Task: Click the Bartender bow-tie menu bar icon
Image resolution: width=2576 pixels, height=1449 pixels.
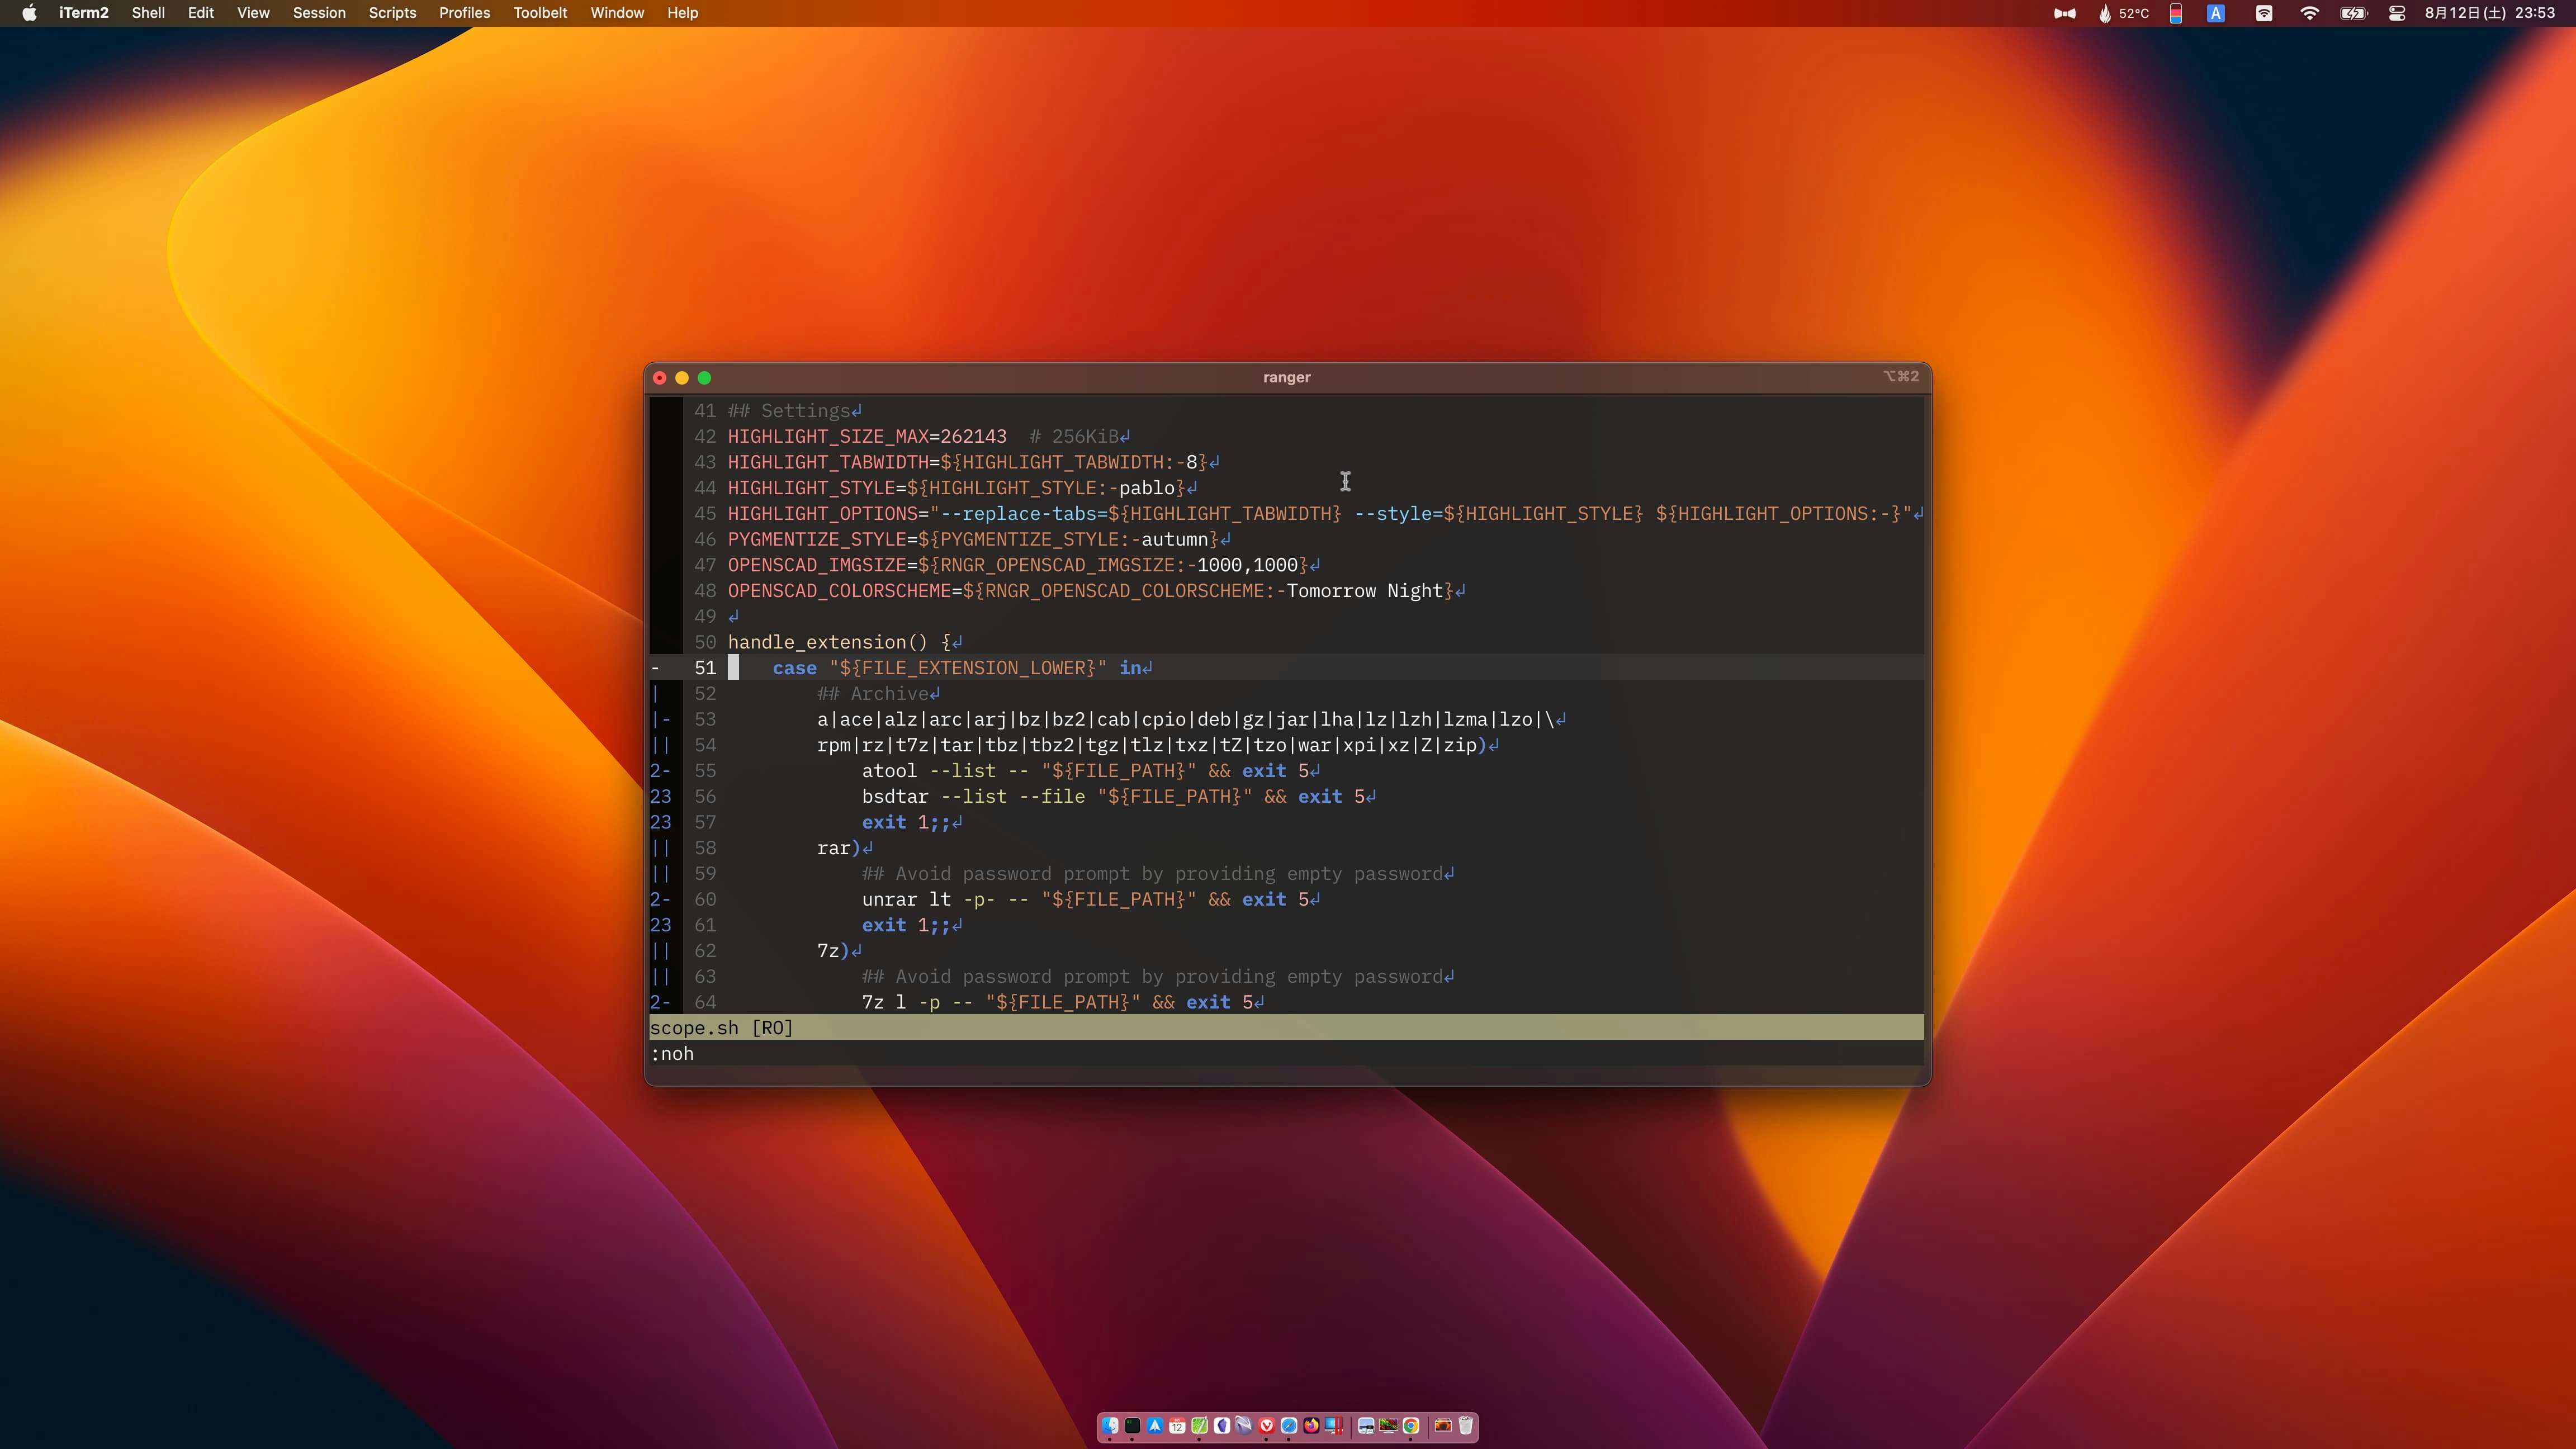Action: [2064, 13]
